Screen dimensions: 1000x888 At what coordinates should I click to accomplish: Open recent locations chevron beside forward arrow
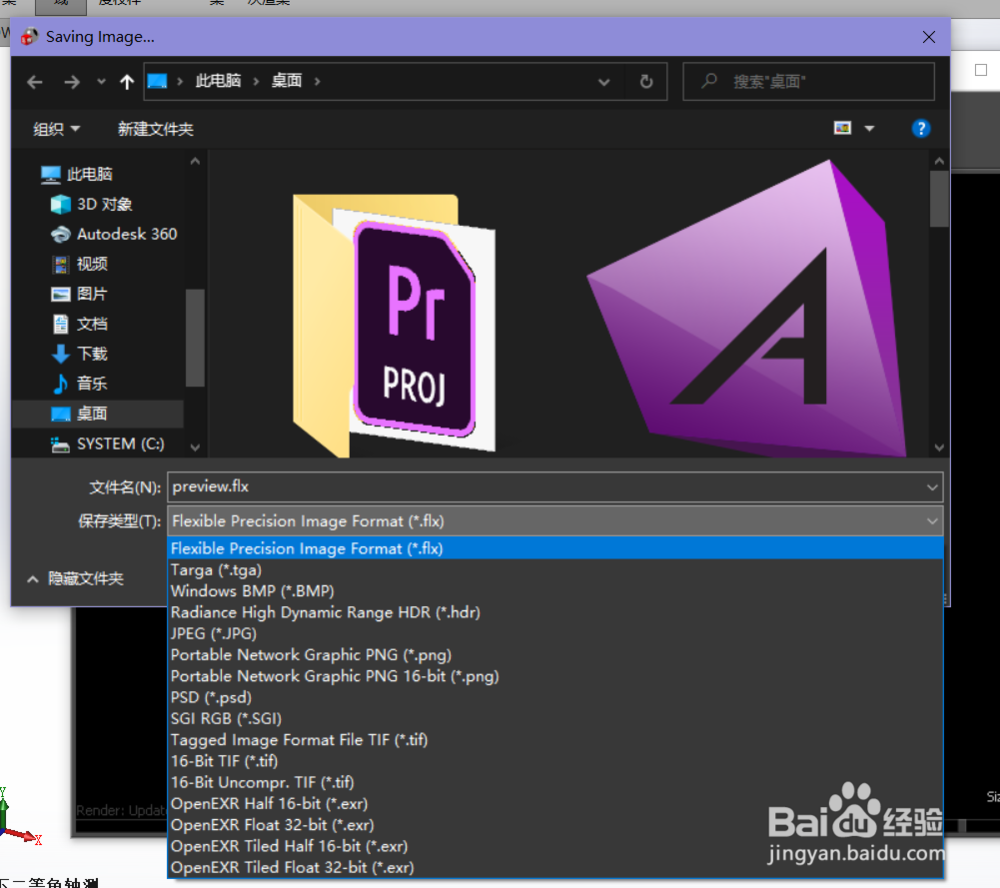(101, 82)
